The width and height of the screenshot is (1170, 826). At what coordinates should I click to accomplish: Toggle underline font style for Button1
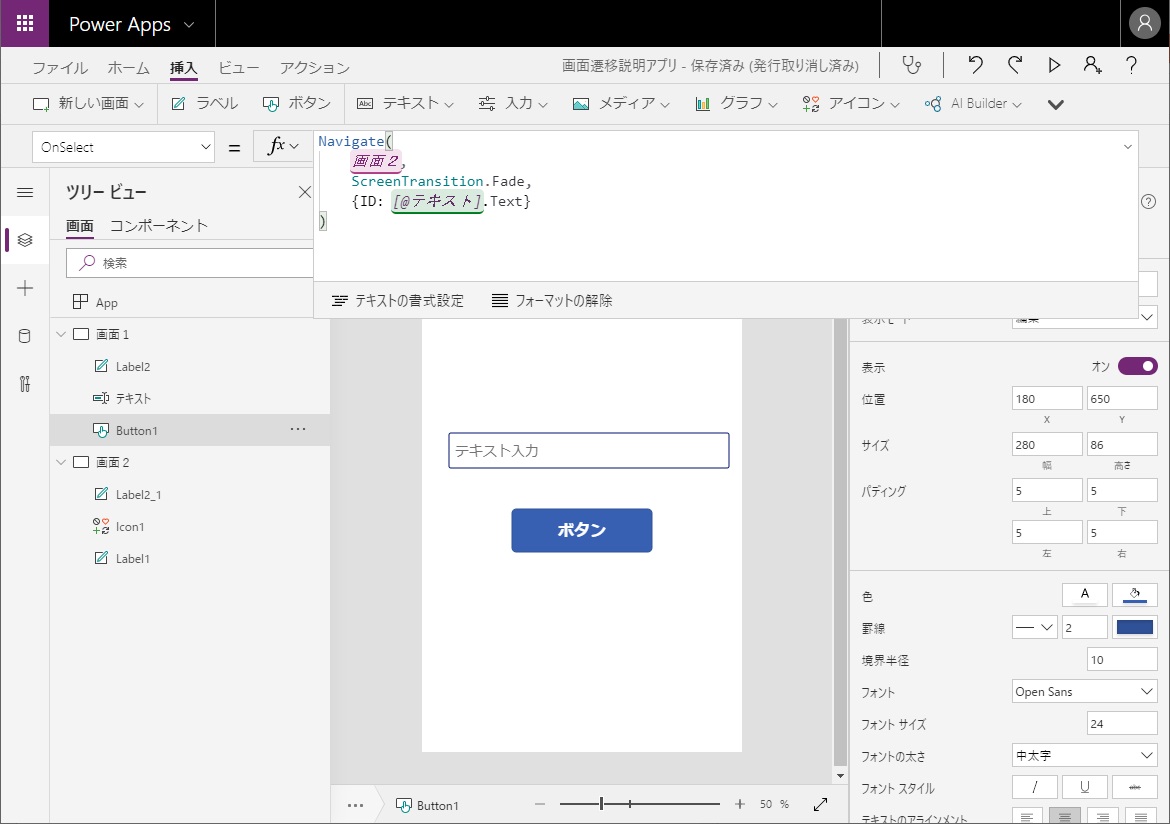[1084, 787]
